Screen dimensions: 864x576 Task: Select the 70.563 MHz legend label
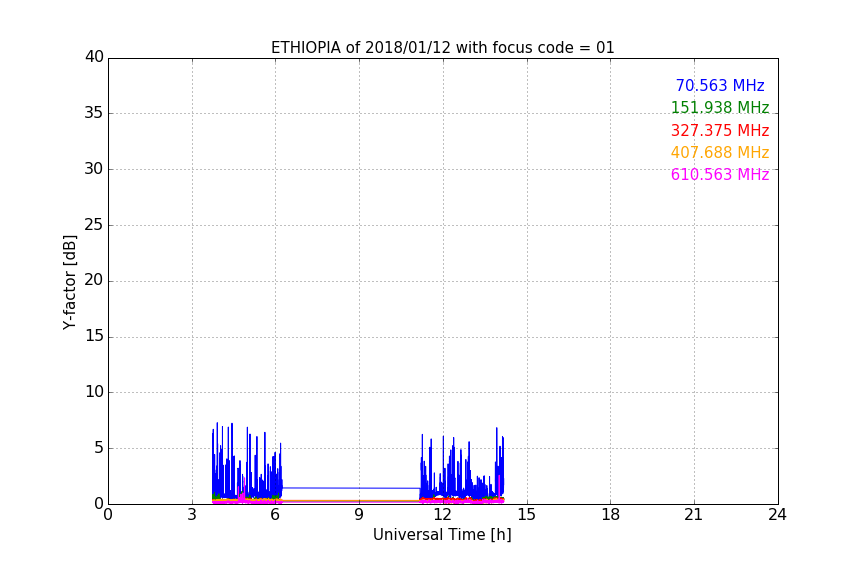[720, 85]
